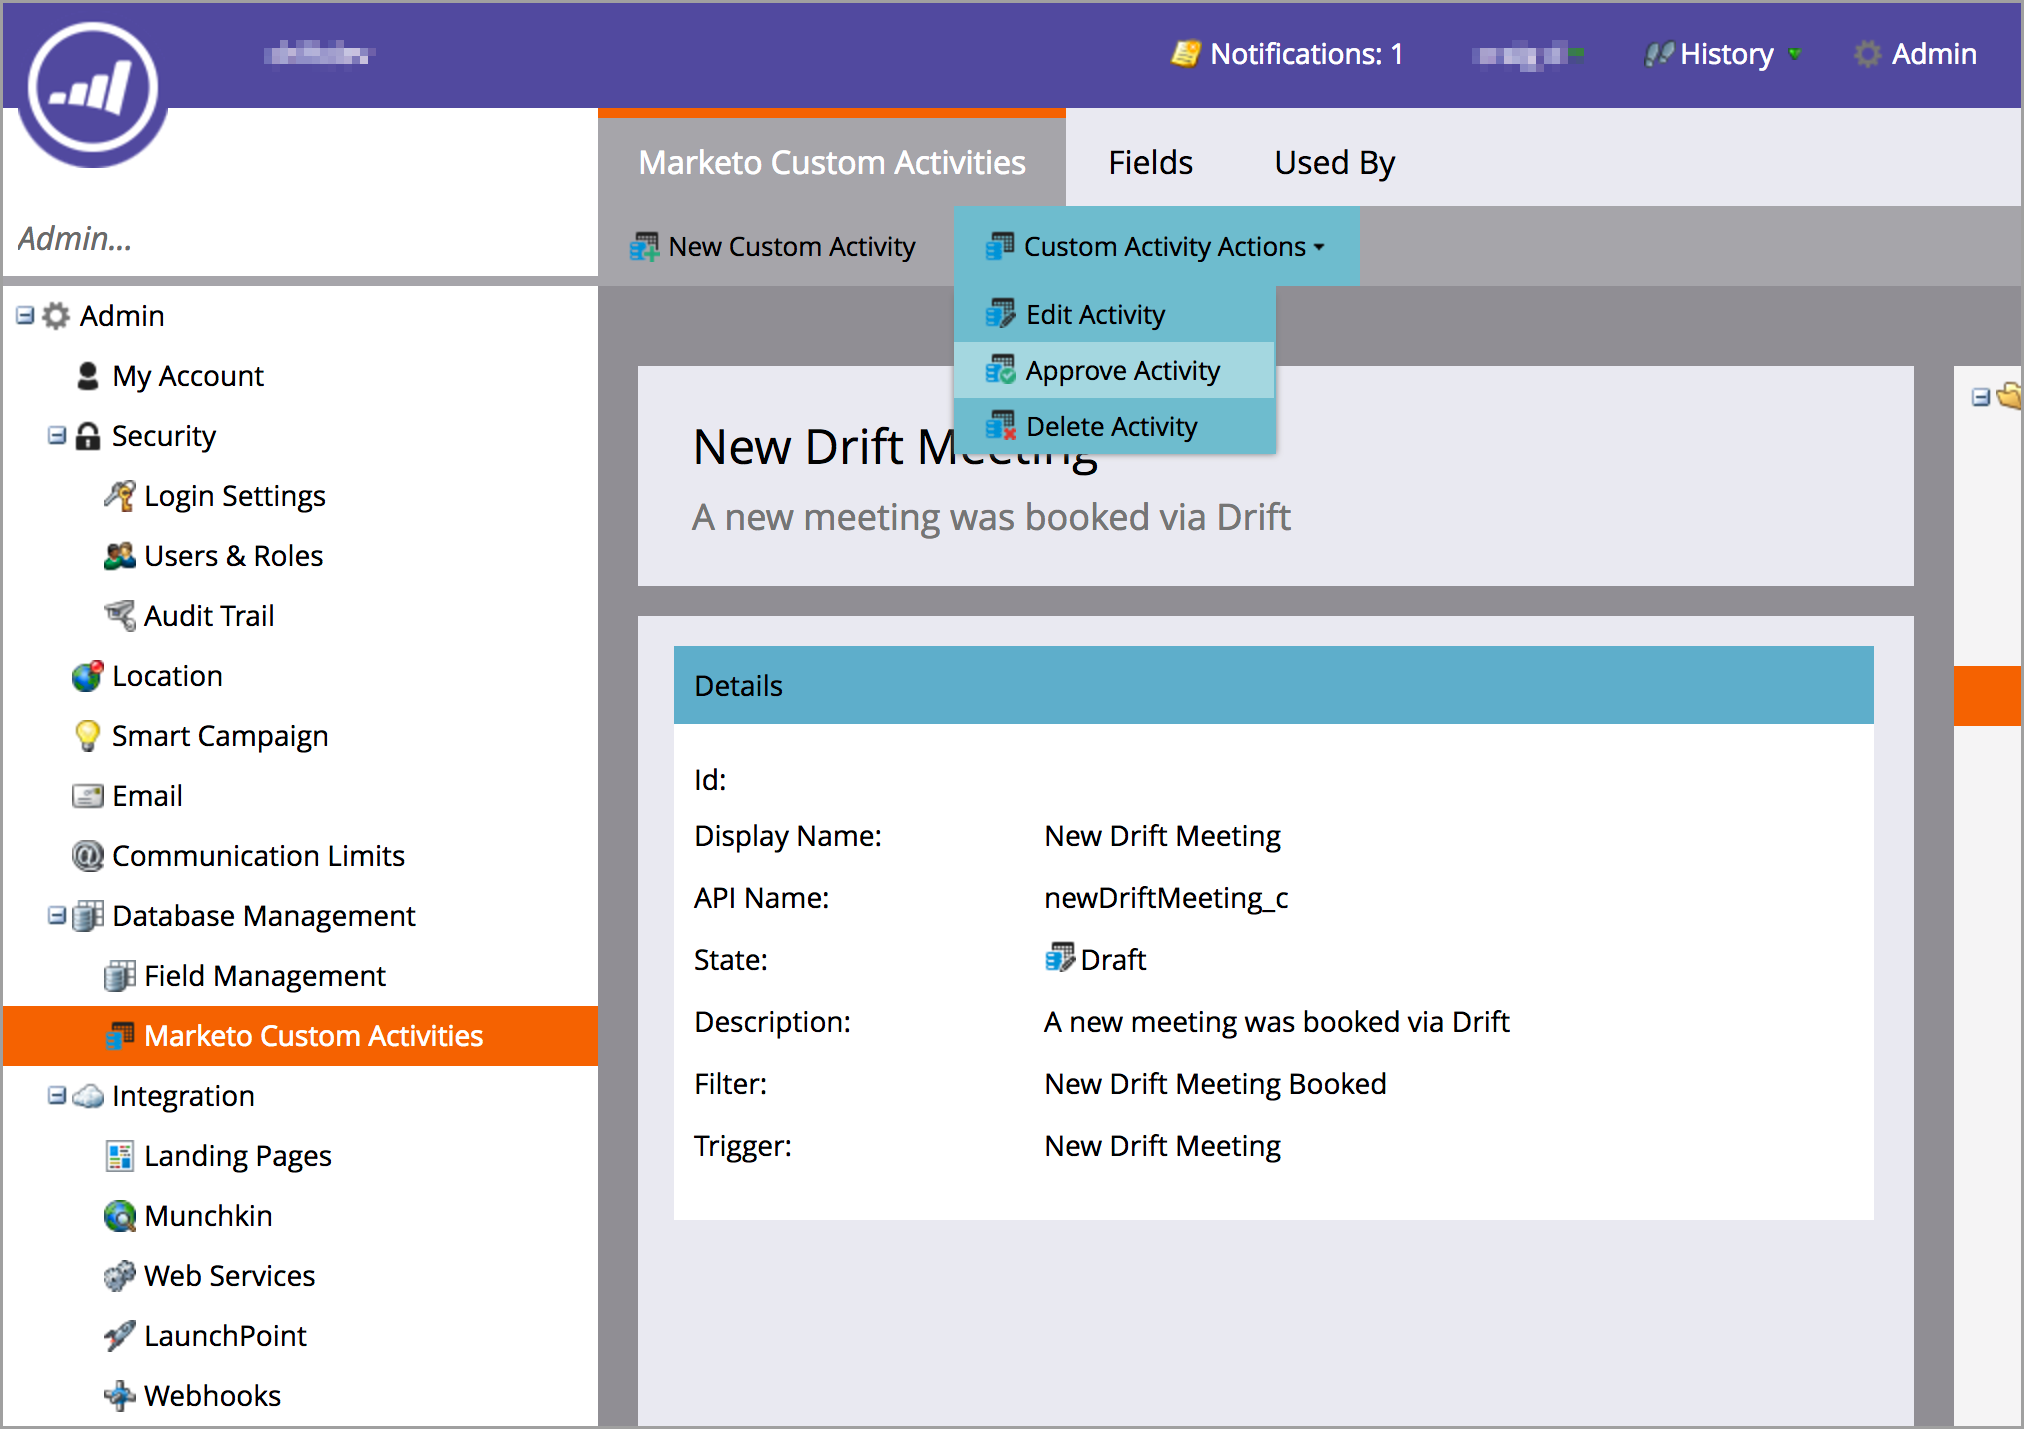Viewport: 2024px width, 1429px height.
Task: Click the My Account person icon
Action: click(88, 376)
